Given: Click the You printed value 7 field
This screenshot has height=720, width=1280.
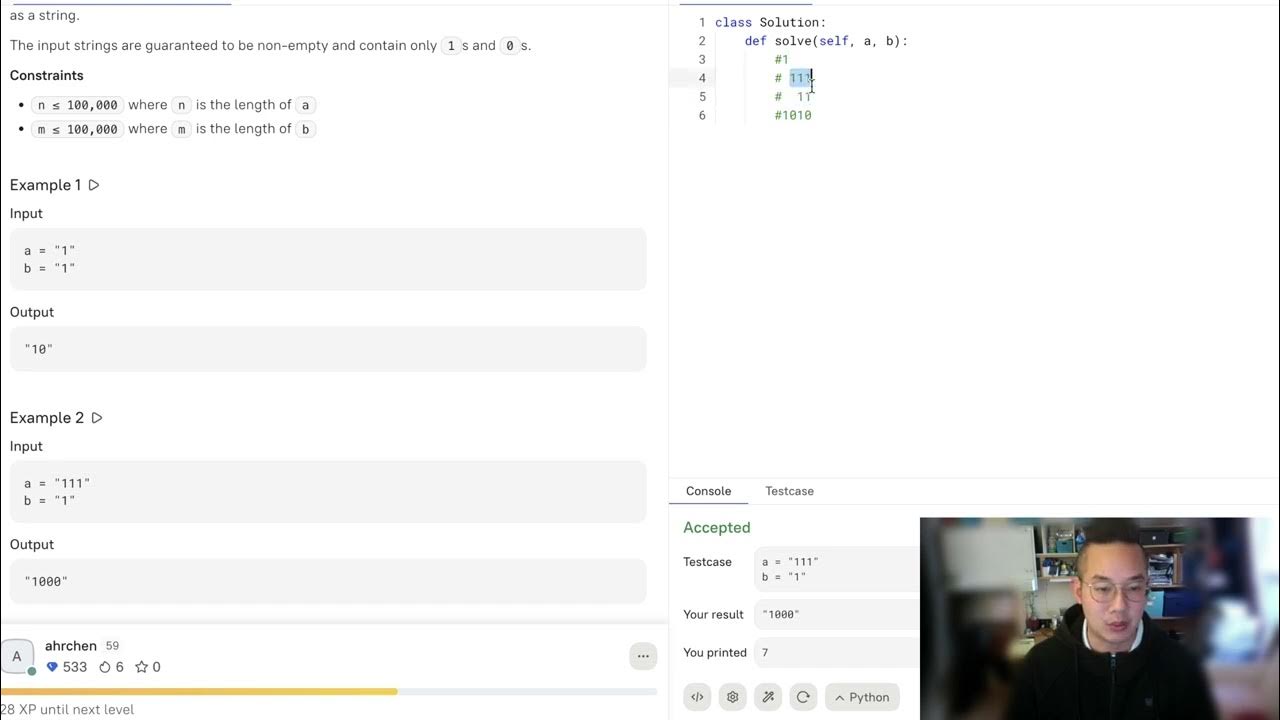Looking at the screenshot, I should pos(836,652).
